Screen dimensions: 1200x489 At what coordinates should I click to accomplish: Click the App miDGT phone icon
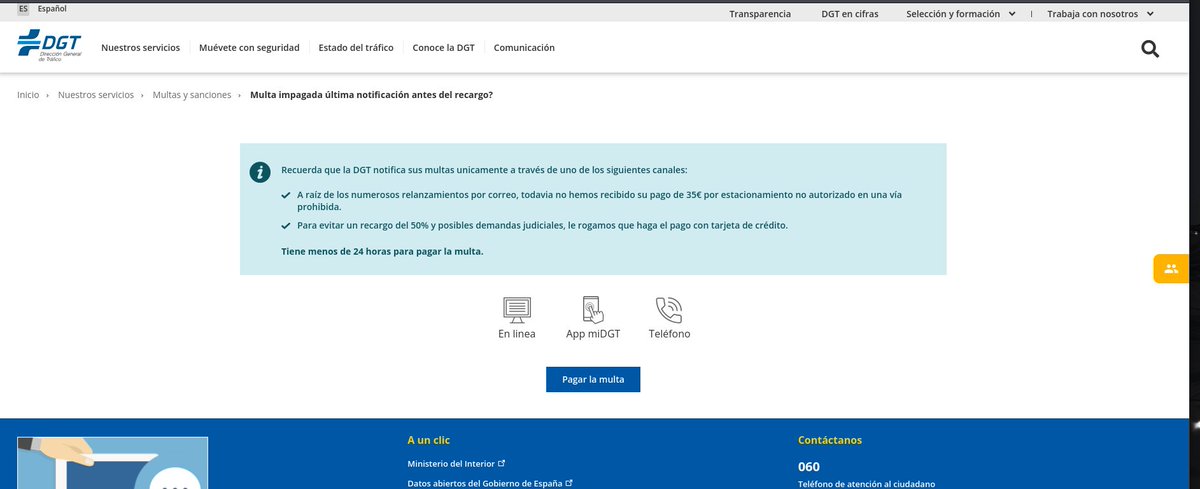tap(593, 308)
